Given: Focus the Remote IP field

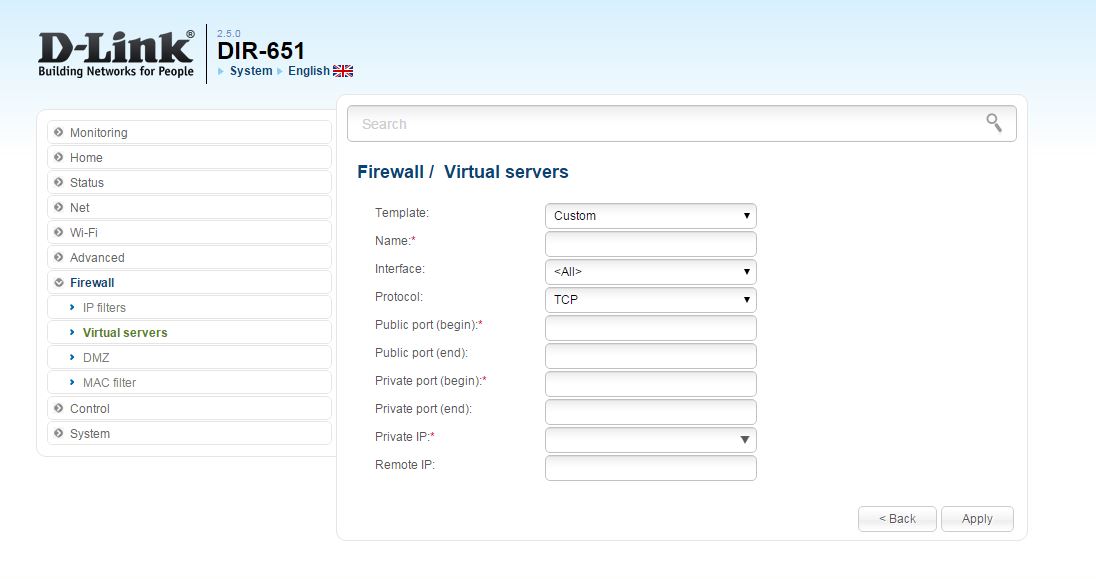Looking at the screenshot, I should click(651, 468).
